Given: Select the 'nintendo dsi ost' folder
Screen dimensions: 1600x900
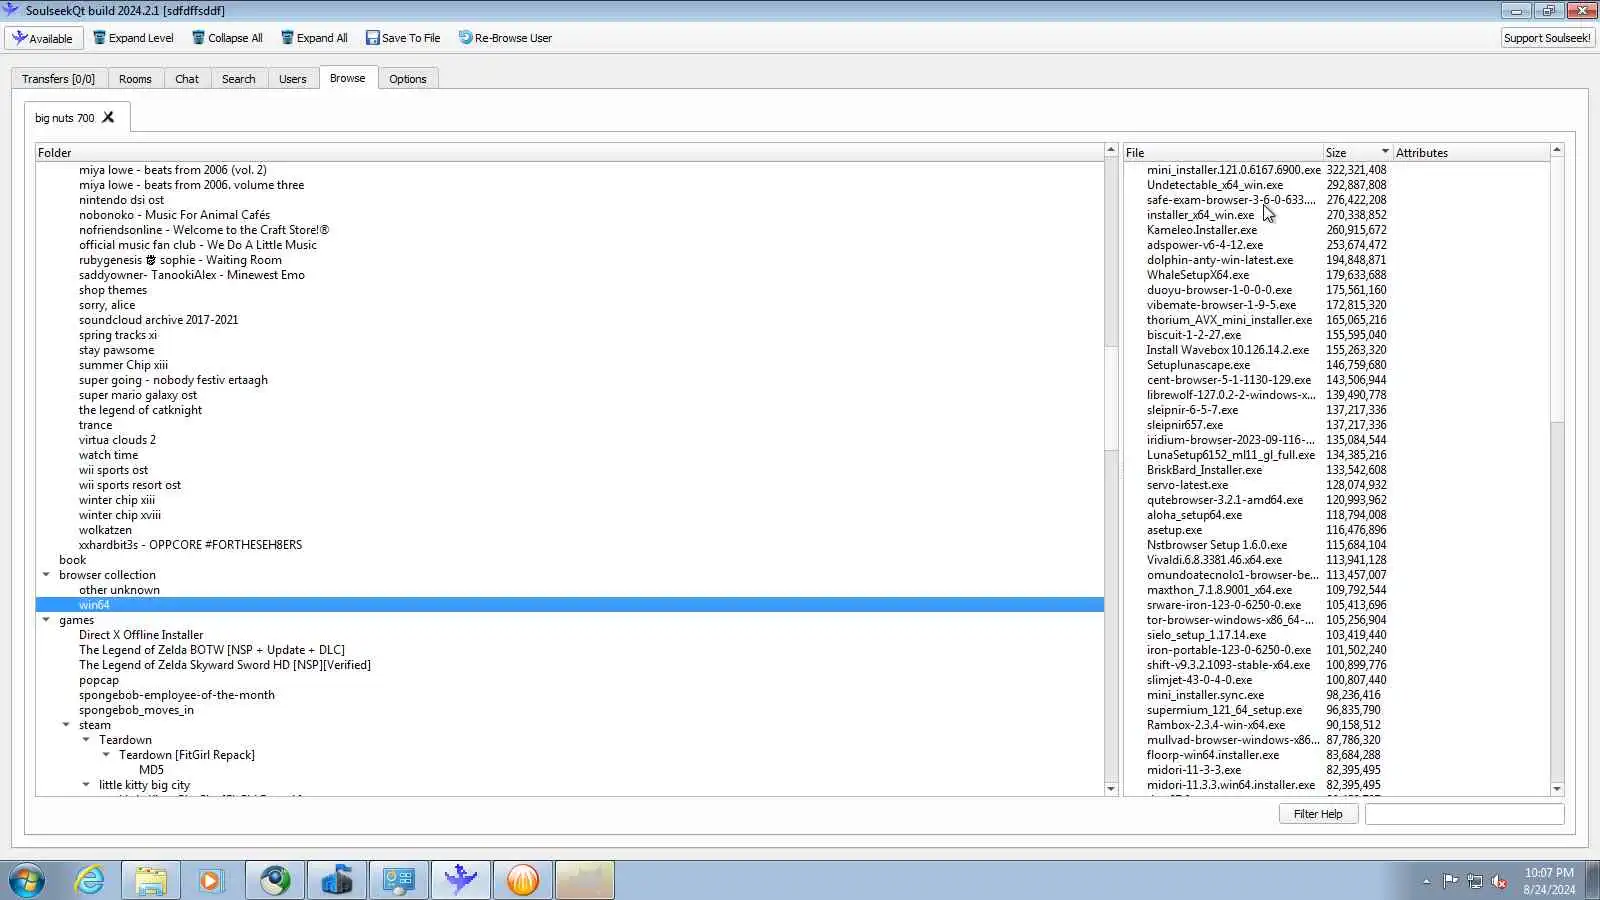Looking at the screenshot, I should click(x=121, y=200).
